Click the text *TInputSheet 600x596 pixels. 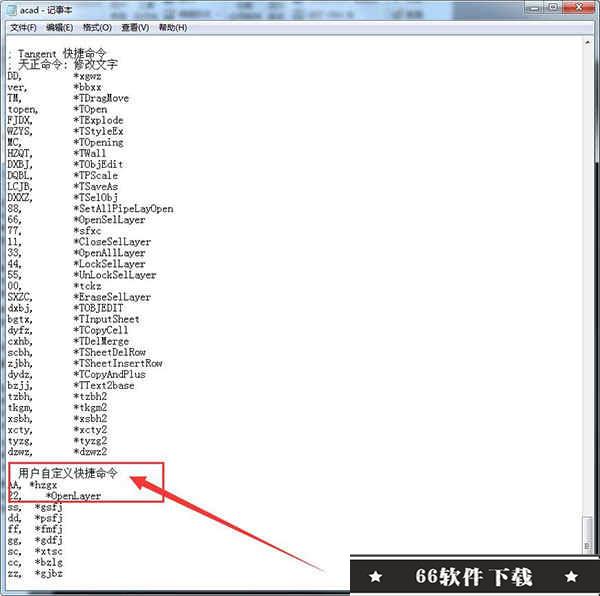tap(107, 319)
